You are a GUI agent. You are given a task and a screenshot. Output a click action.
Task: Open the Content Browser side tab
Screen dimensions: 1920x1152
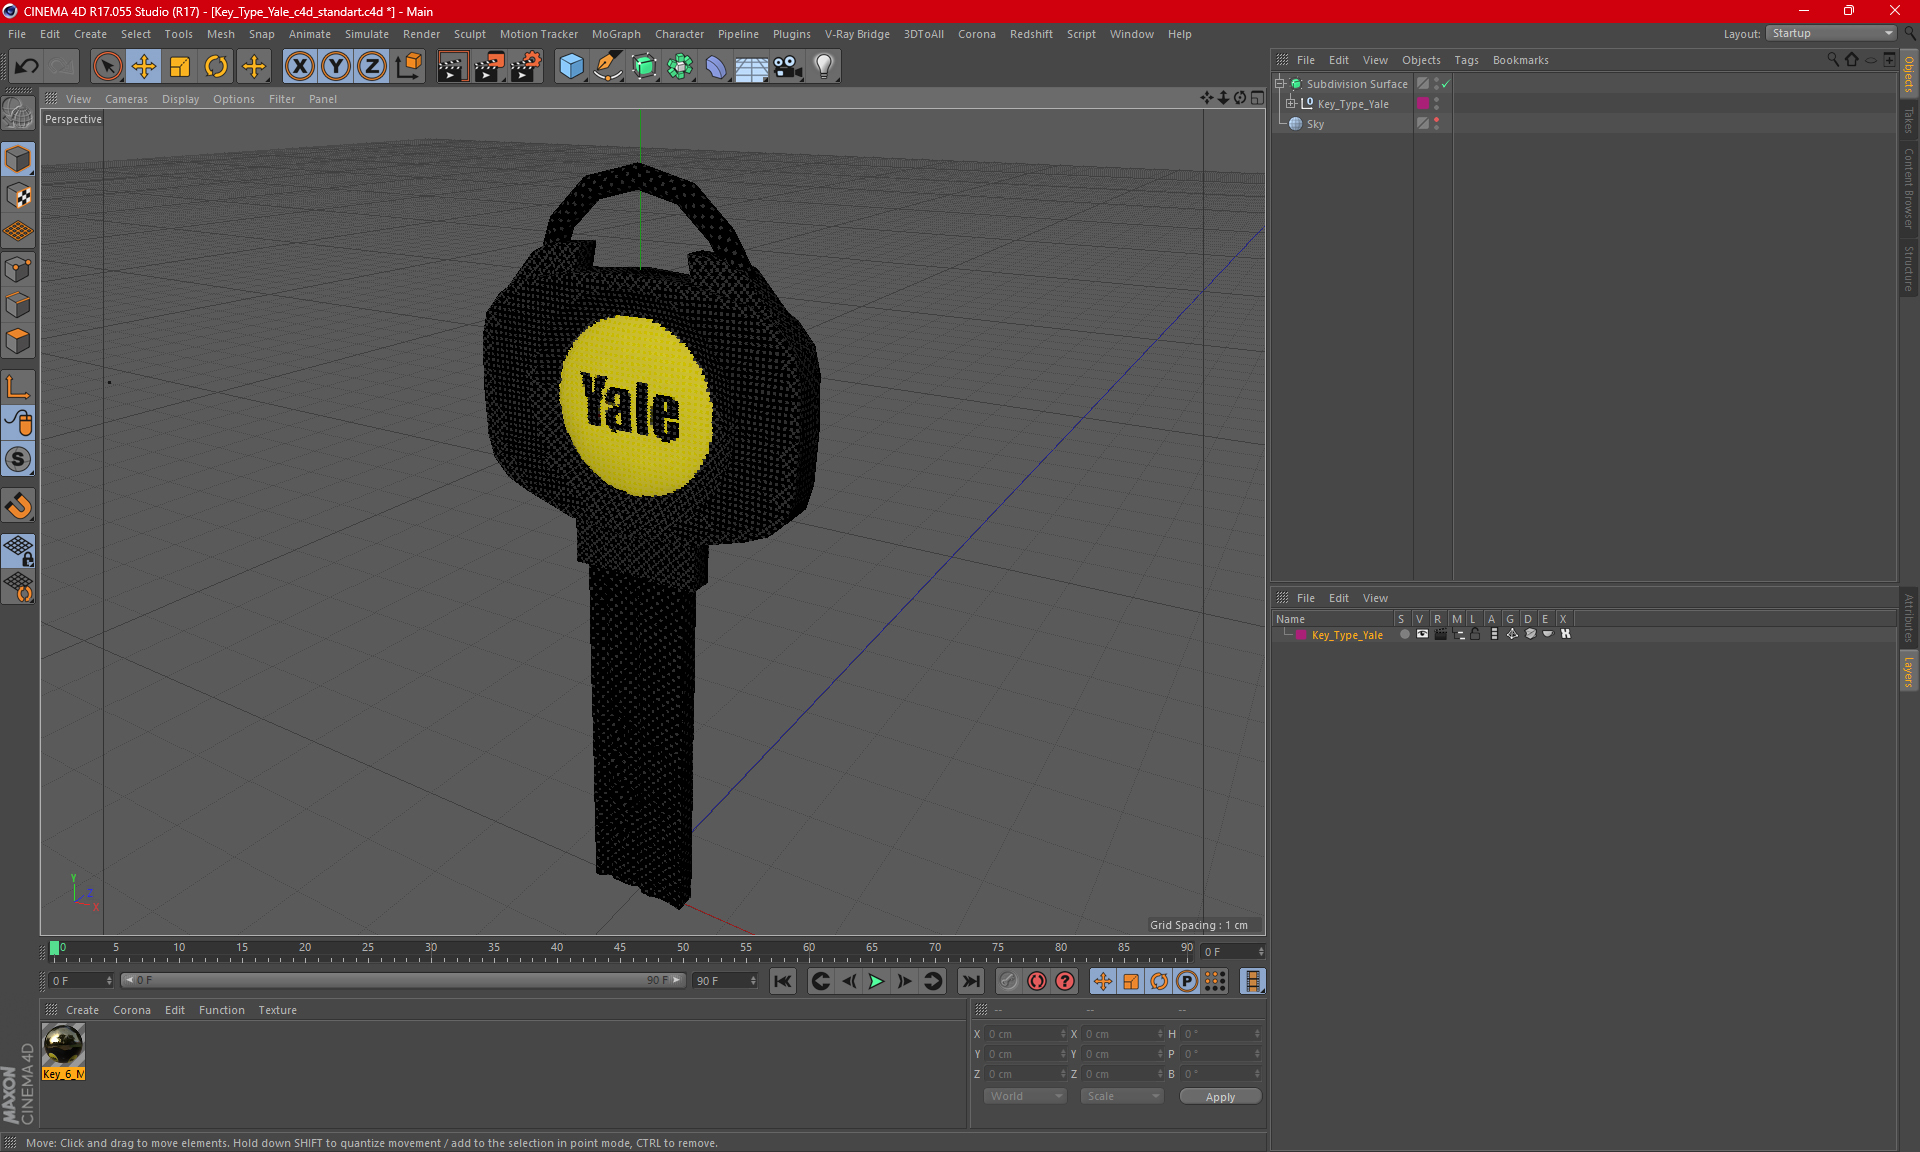[1909, 188]
